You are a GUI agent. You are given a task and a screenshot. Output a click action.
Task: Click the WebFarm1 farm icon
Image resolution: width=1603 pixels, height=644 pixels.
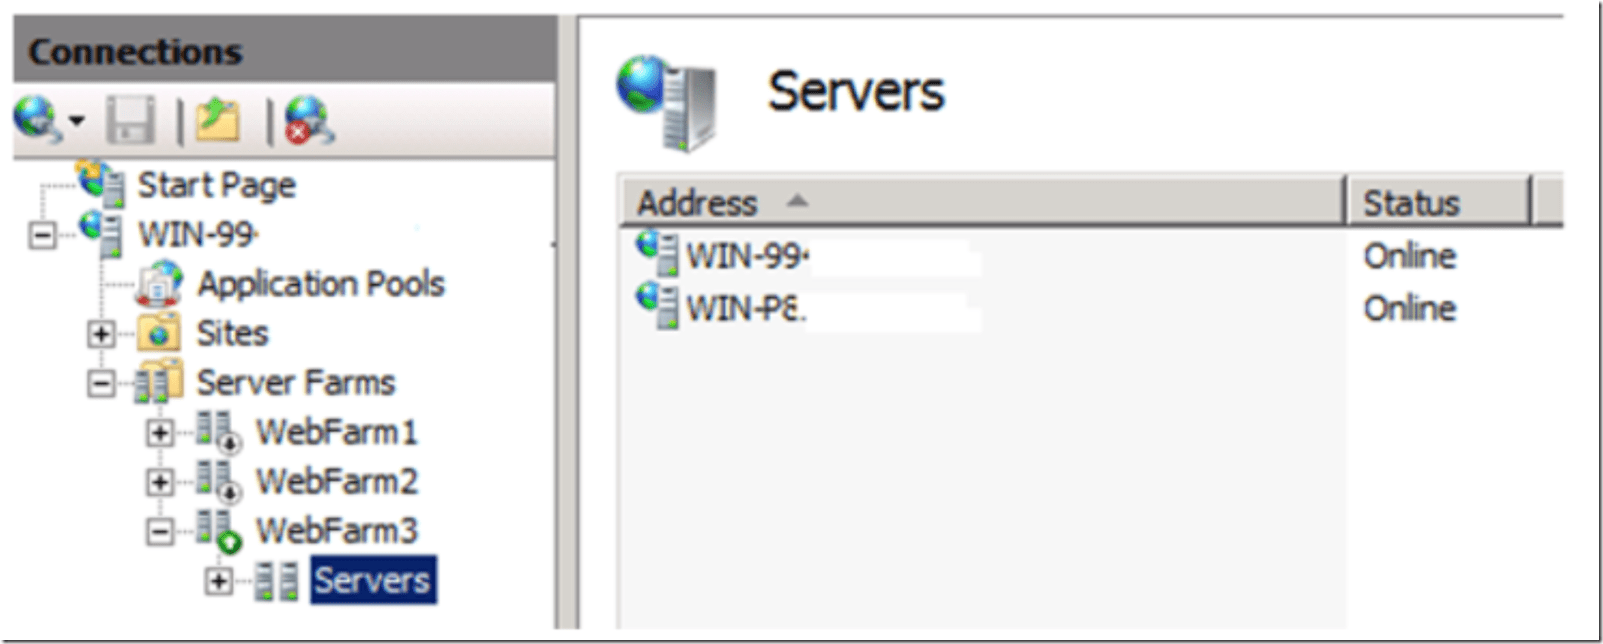218,432
